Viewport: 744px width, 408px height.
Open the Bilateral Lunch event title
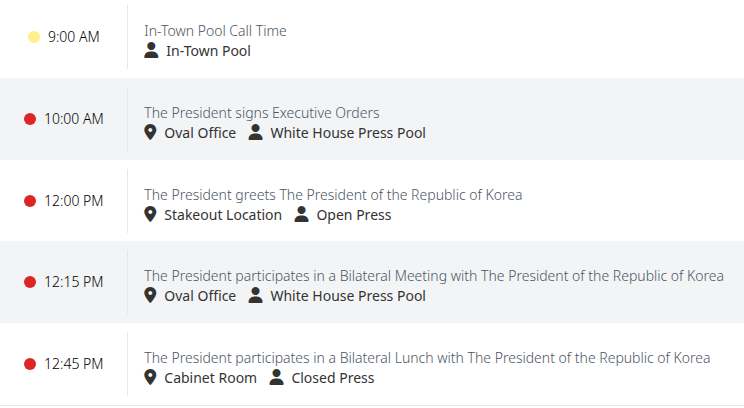(427, 358)
